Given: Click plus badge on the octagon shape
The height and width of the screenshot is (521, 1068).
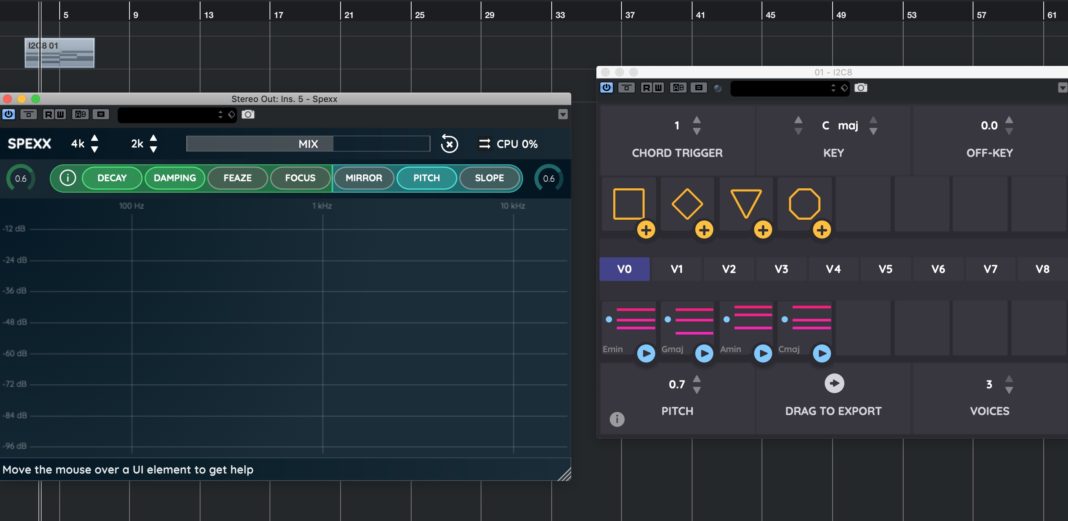Looking at the screenshot, I should tap(821, 230).
